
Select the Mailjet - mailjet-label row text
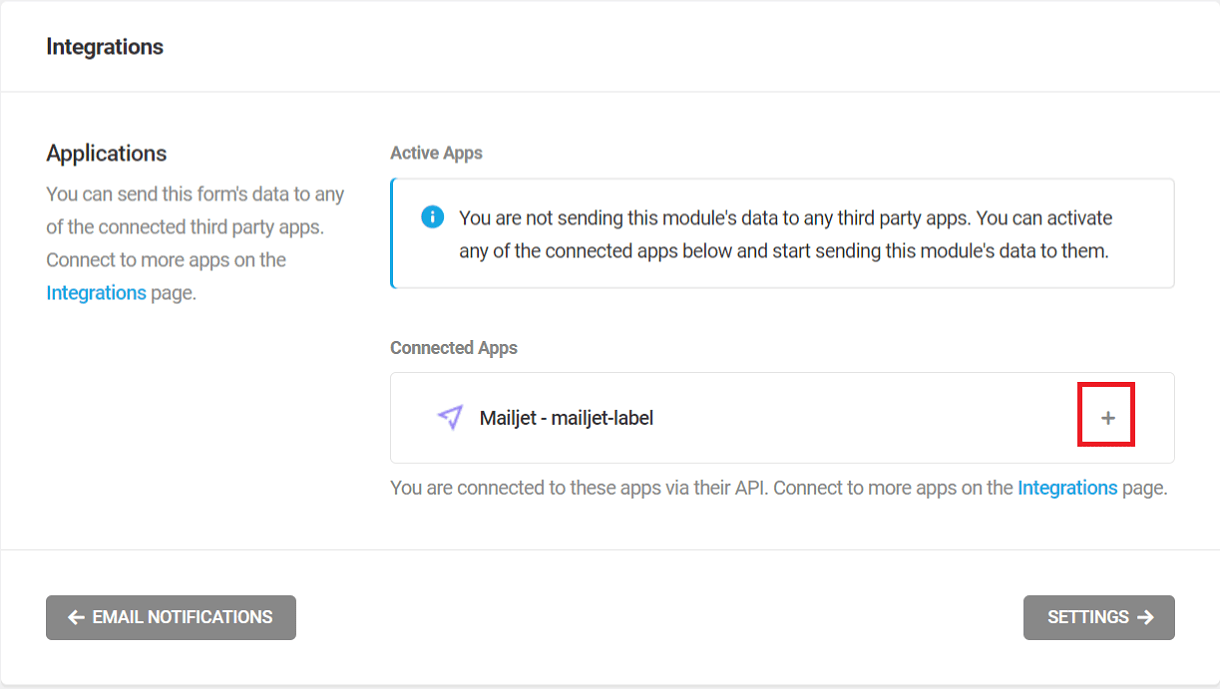click(x=566, y=418)
